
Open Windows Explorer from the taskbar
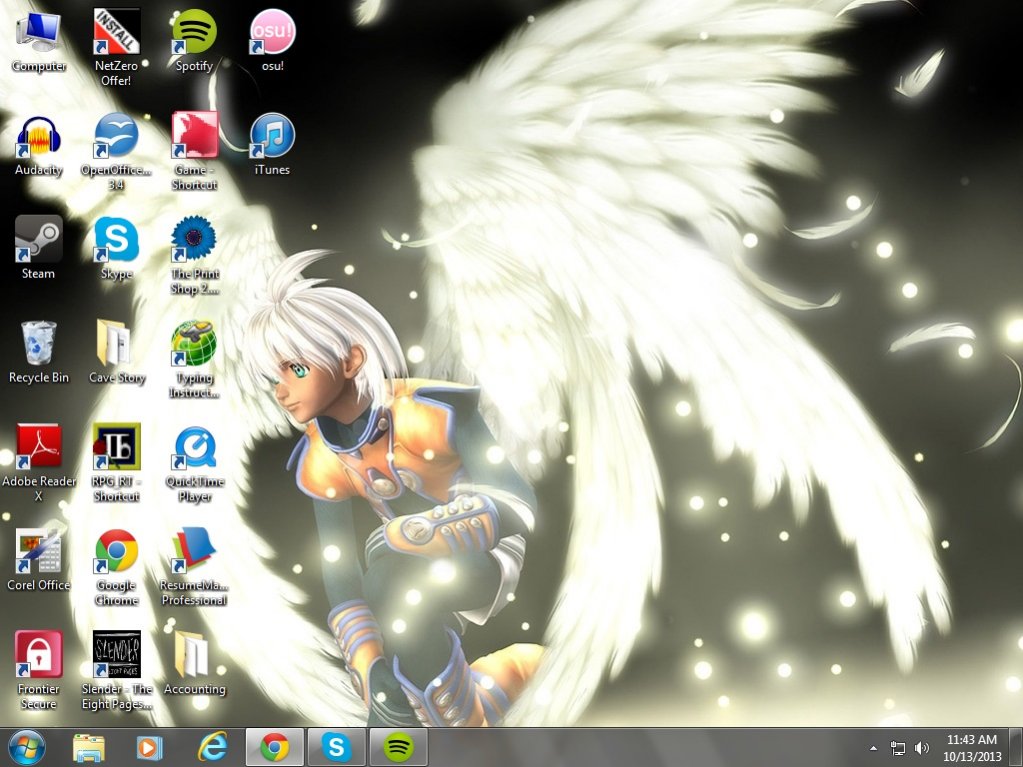[x=89, y=747]
